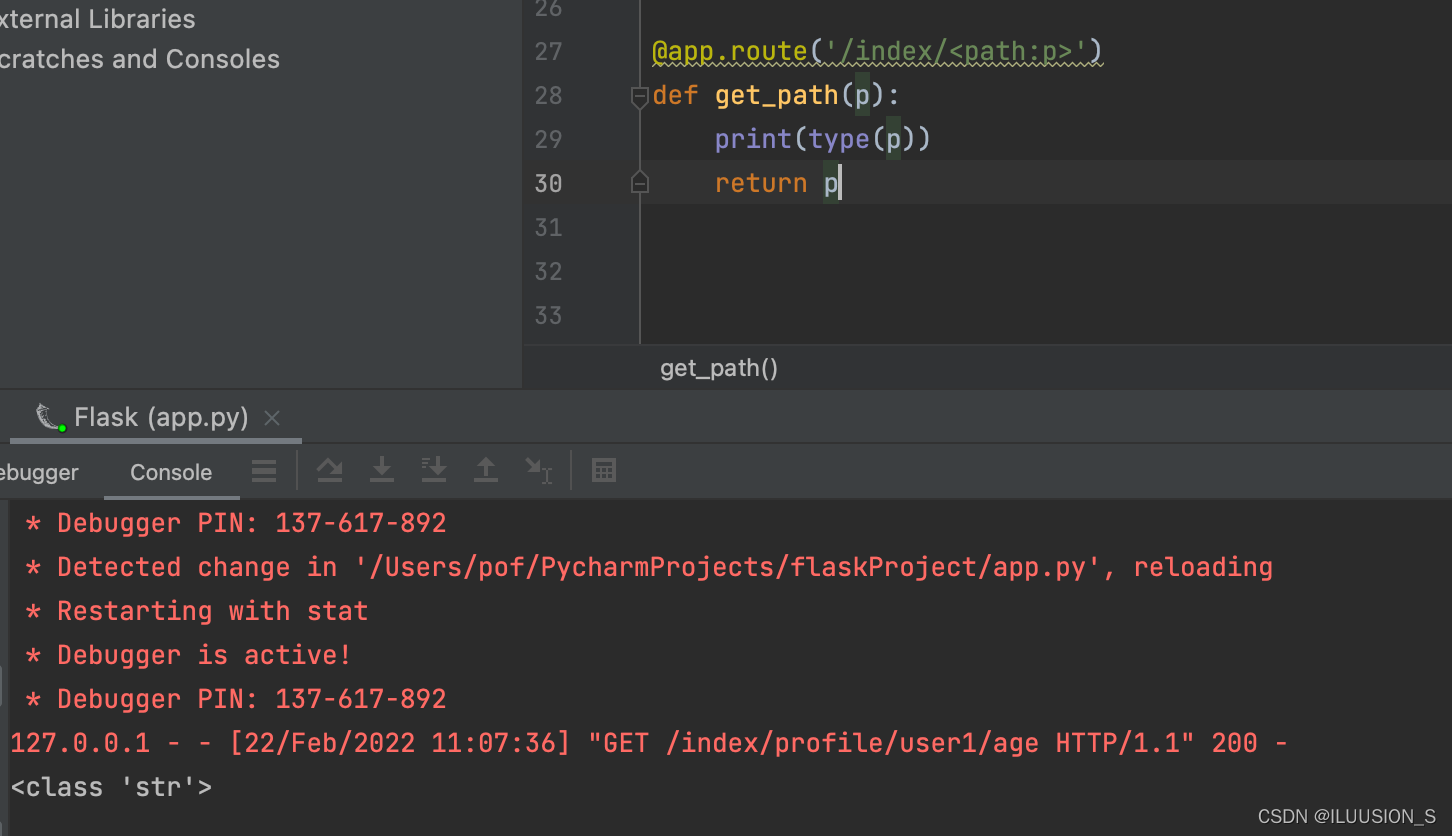Close the Flask (app.py) session tab
1452x836 pixels.
point(272,418)
